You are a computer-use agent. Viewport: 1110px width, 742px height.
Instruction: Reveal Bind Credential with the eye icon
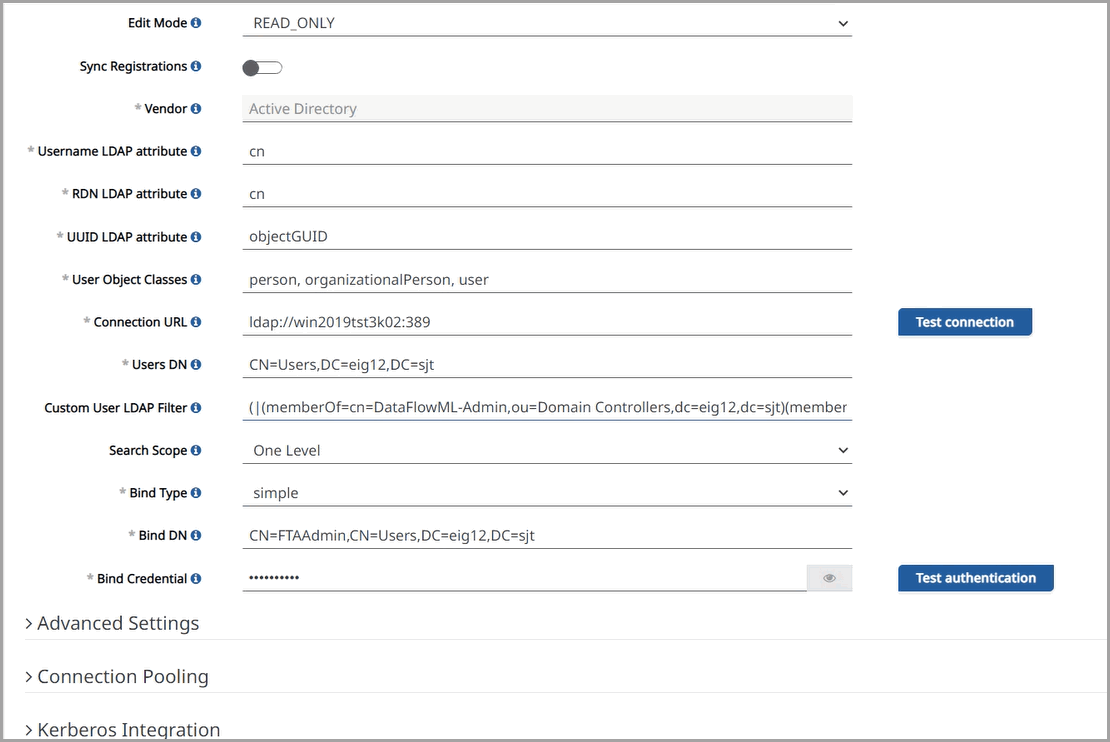click(x=829, y=578)
